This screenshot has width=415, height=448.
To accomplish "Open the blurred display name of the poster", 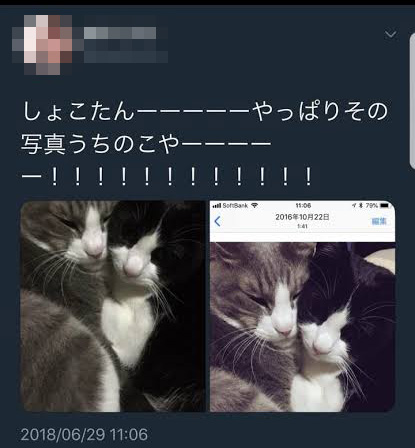I will (120, 33).
